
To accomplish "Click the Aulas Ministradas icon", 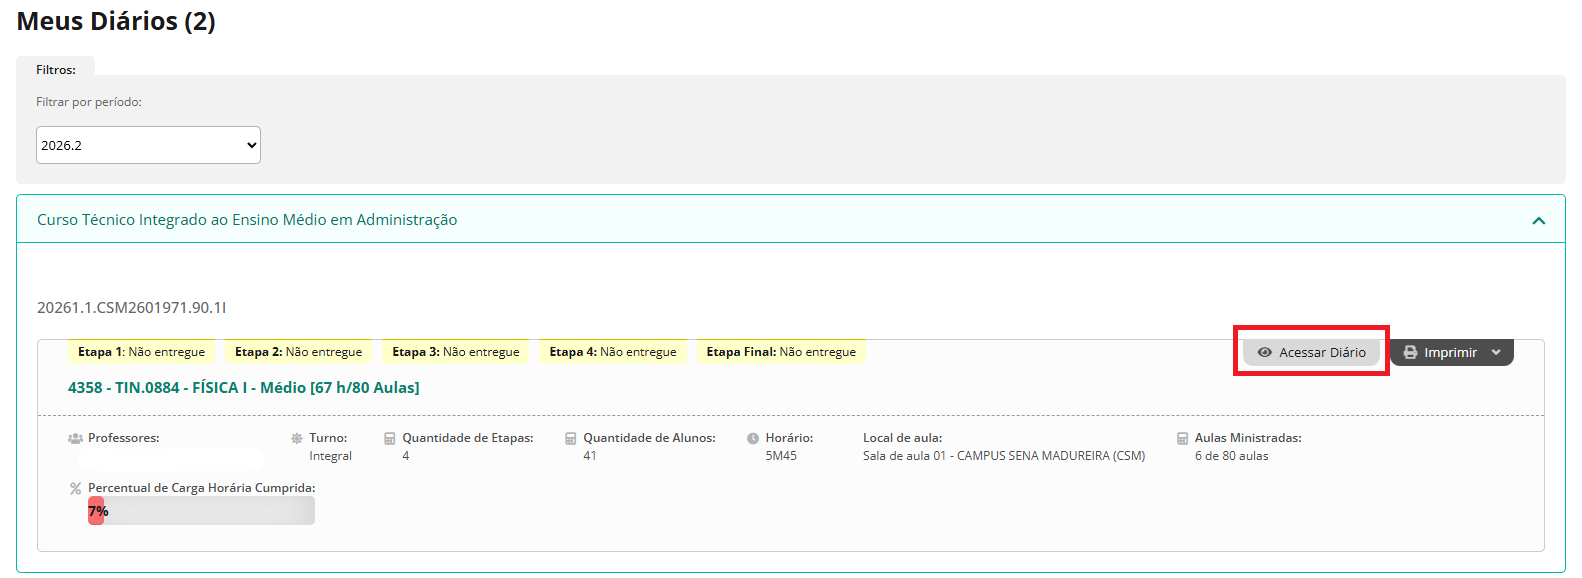I will coord(1182,438).
